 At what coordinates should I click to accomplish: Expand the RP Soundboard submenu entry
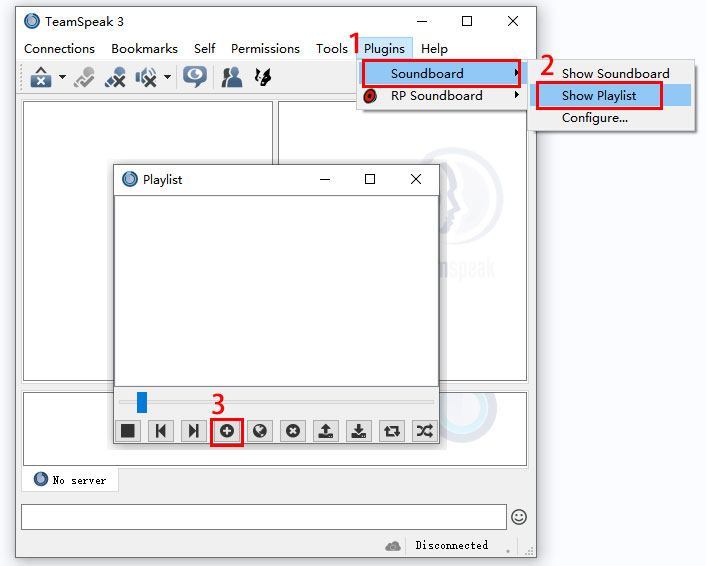442,95
